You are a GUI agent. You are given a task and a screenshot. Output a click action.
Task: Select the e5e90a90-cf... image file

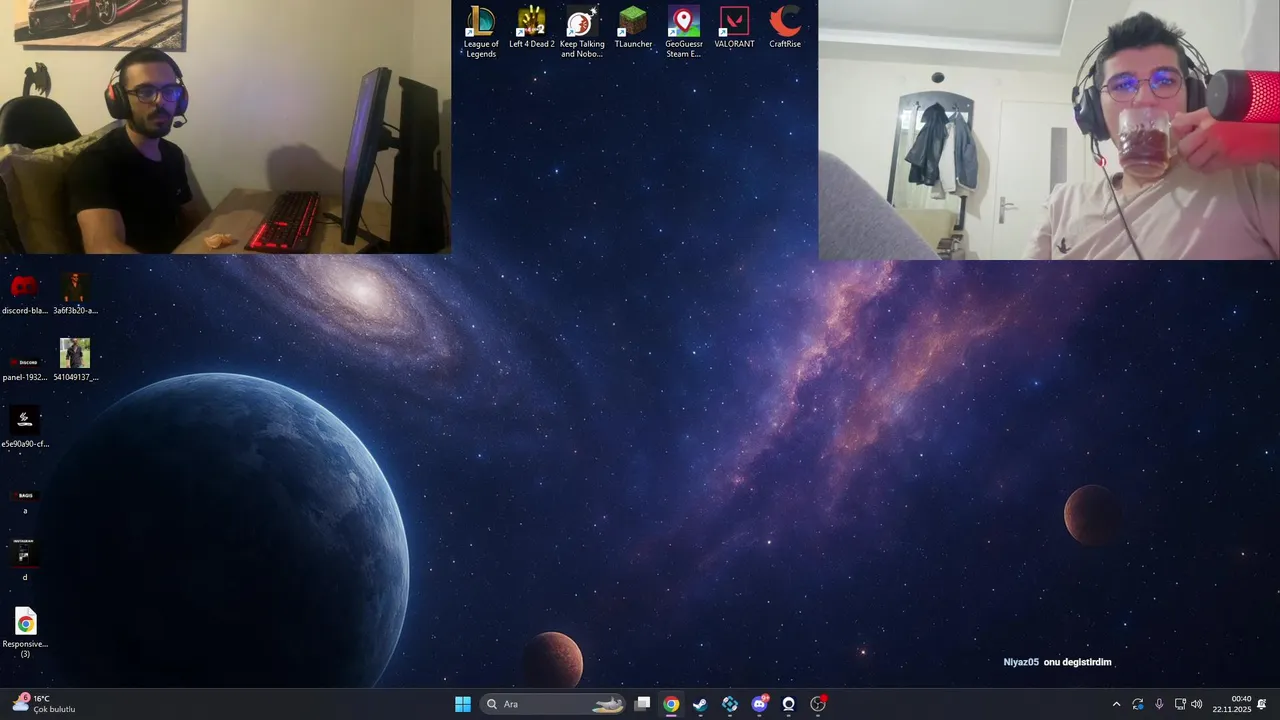[25, 428]
